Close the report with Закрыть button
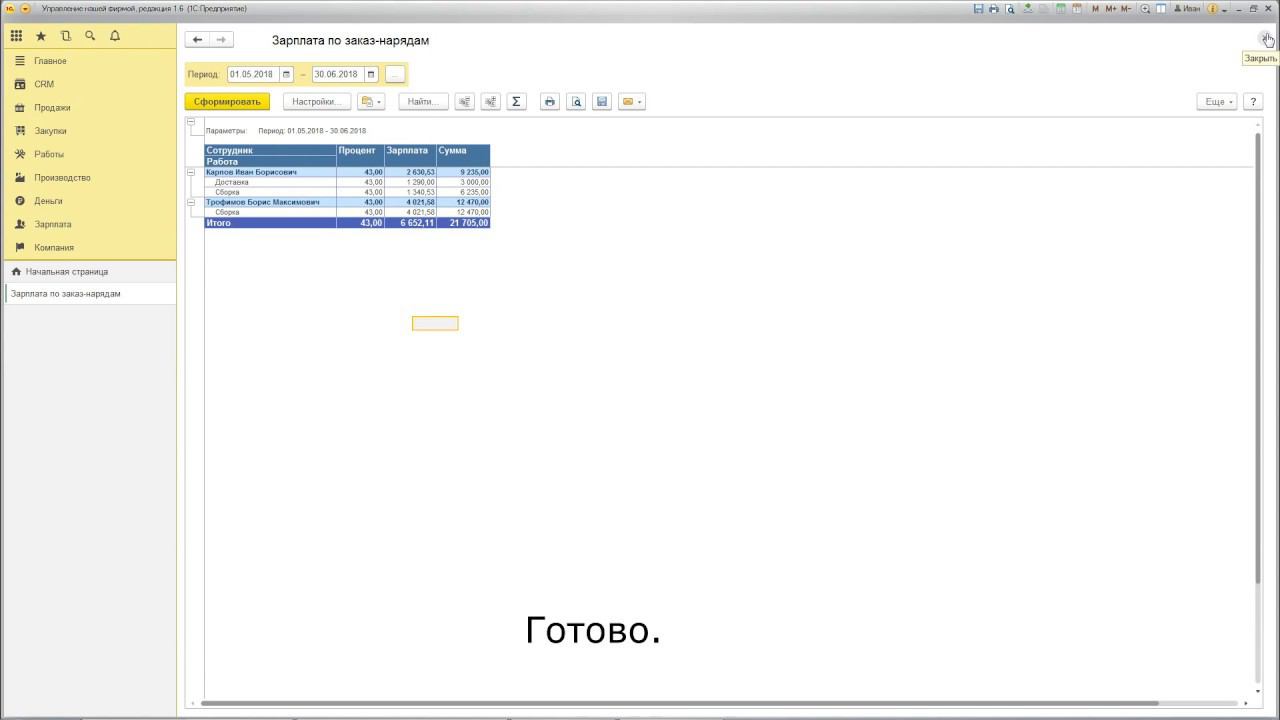Screen dimensions: 1280x720 [1267, 39]
